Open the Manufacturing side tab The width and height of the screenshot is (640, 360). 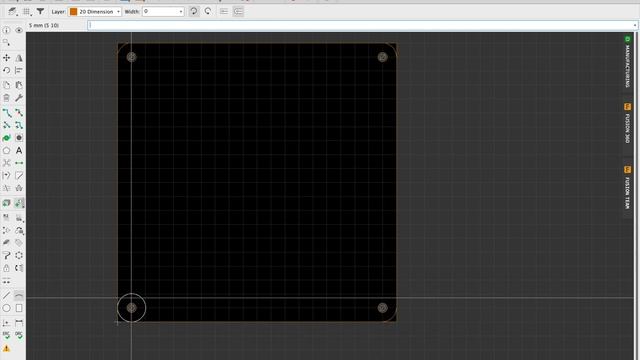tap(627, 62)
